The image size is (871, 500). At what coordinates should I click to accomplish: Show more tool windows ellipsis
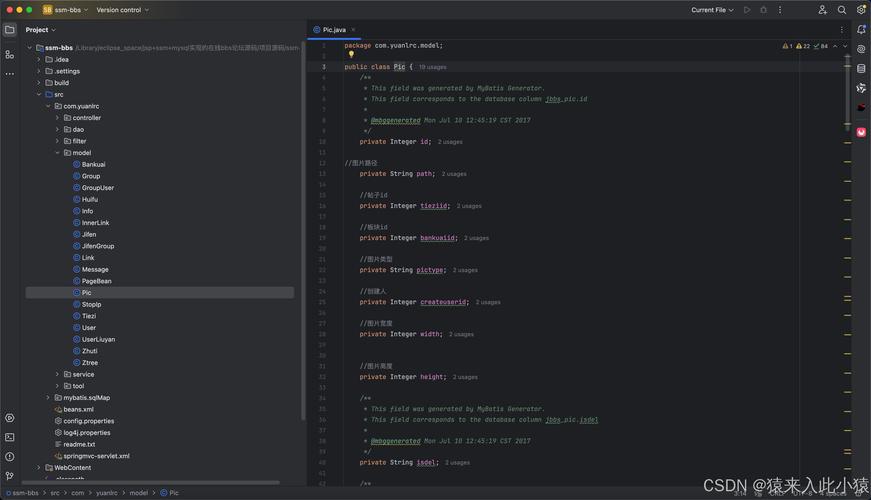click(x=10, y=73)
